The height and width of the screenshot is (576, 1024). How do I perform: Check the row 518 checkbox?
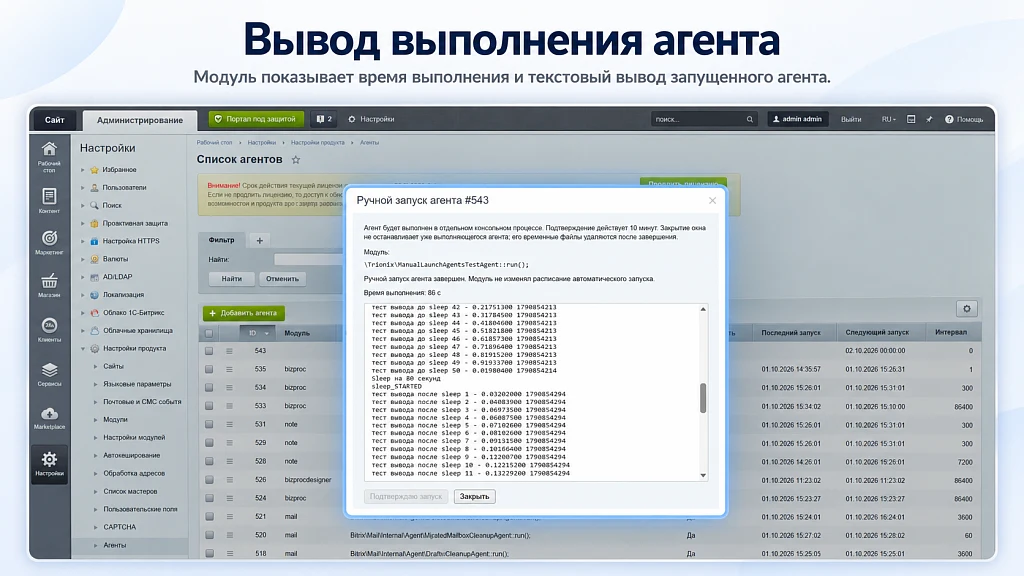(x=209, y=553)
